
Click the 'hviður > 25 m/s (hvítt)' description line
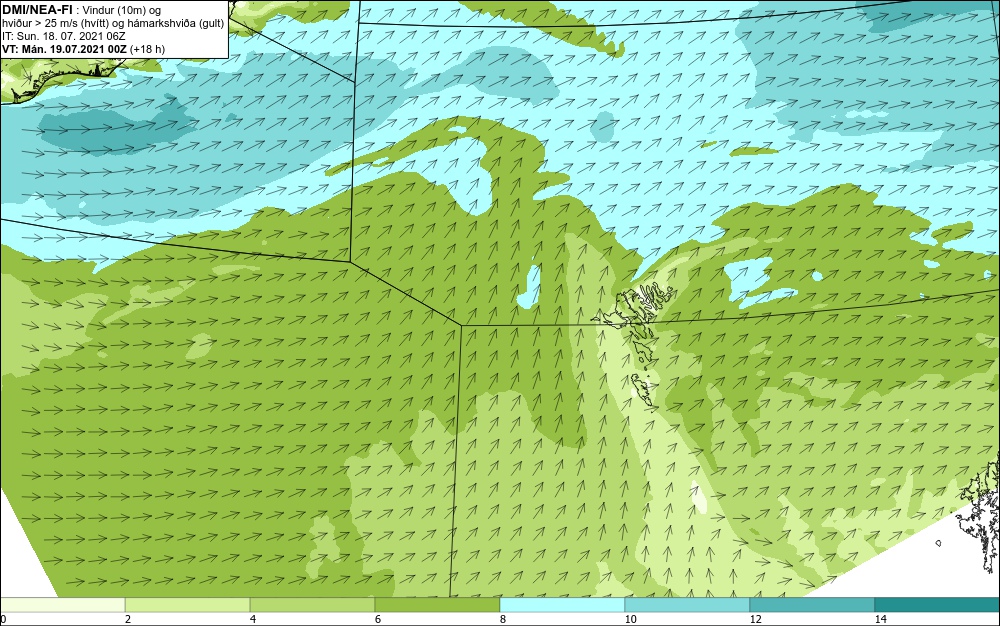tap(113, 24)
